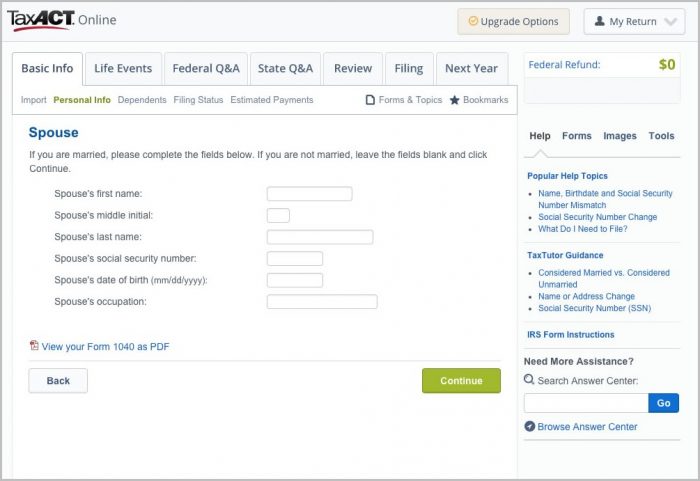
Task: Click the Bookmarks star icon
Action: (x=454, y=100)
